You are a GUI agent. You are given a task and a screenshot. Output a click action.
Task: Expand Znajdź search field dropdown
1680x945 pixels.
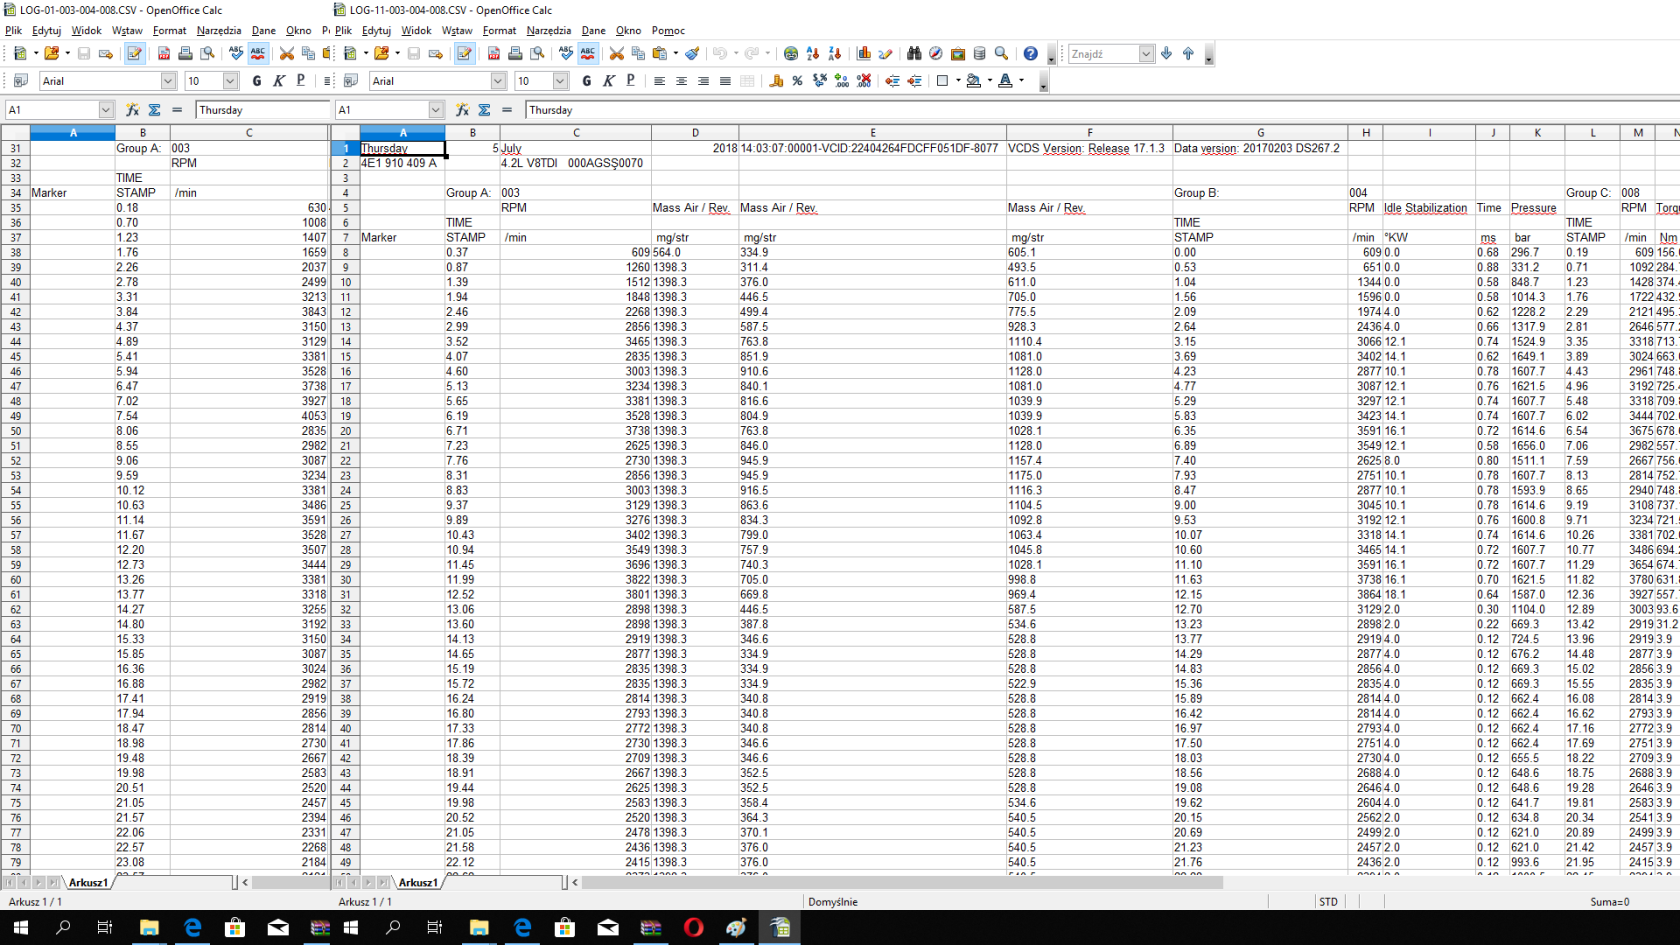tap(1146, 54)
